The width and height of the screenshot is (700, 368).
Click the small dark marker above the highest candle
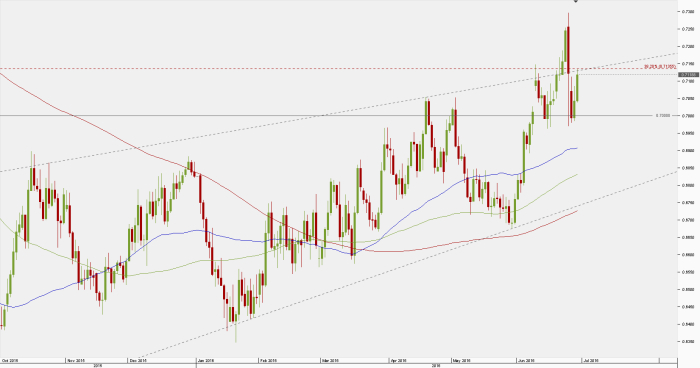[x=575, y=1]
